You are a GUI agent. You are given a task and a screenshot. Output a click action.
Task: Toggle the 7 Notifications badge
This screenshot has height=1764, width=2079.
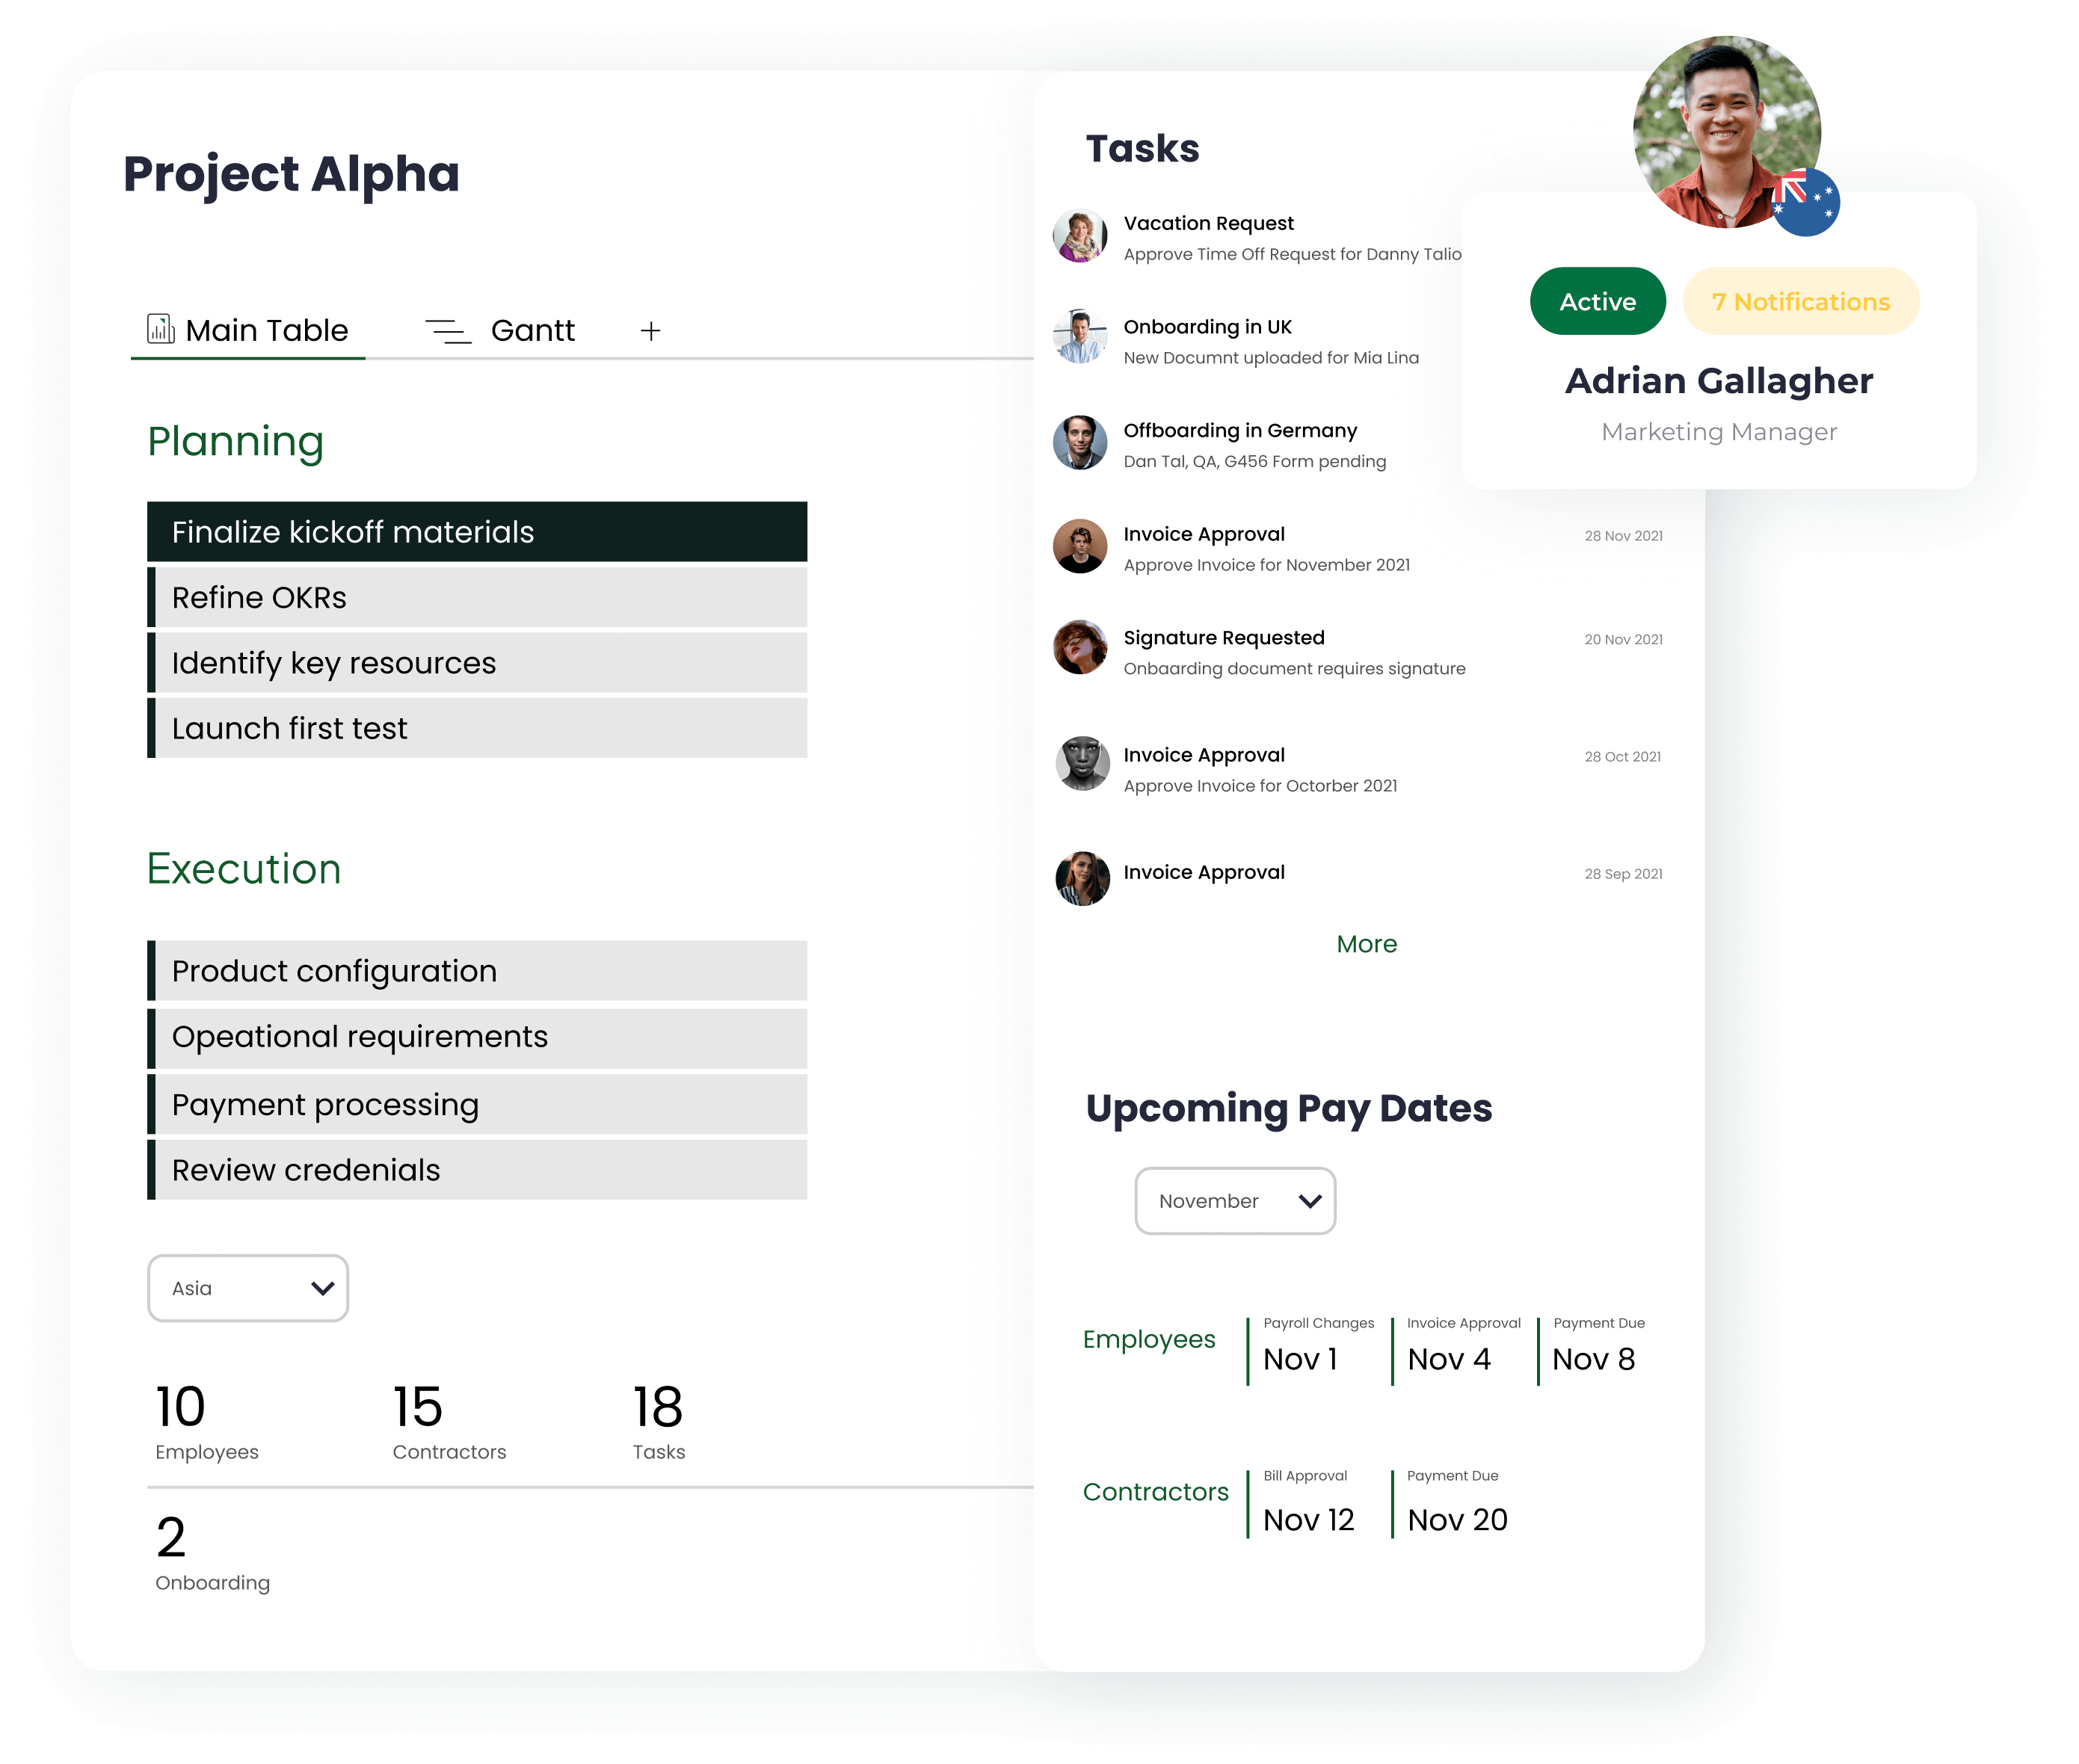click(1801, 301)
